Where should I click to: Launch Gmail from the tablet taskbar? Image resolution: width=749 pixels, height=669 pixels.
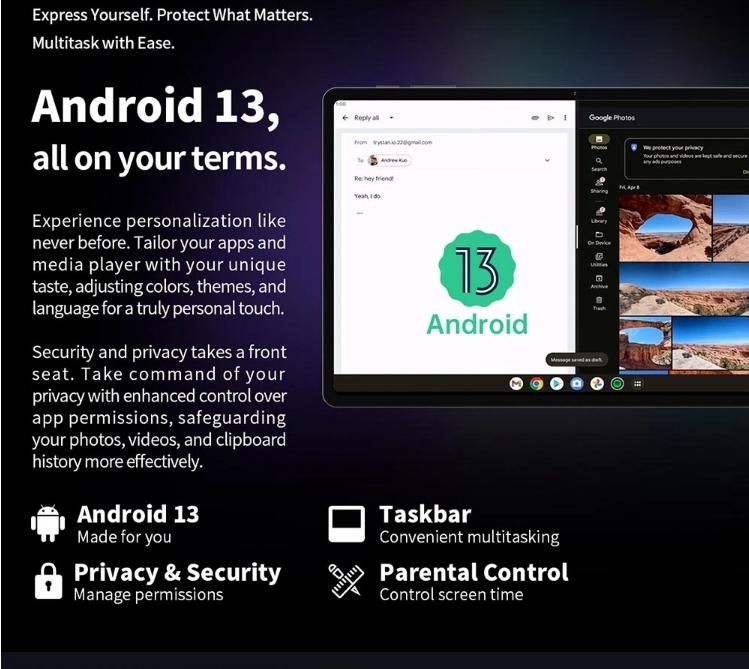tap(516, 383)
